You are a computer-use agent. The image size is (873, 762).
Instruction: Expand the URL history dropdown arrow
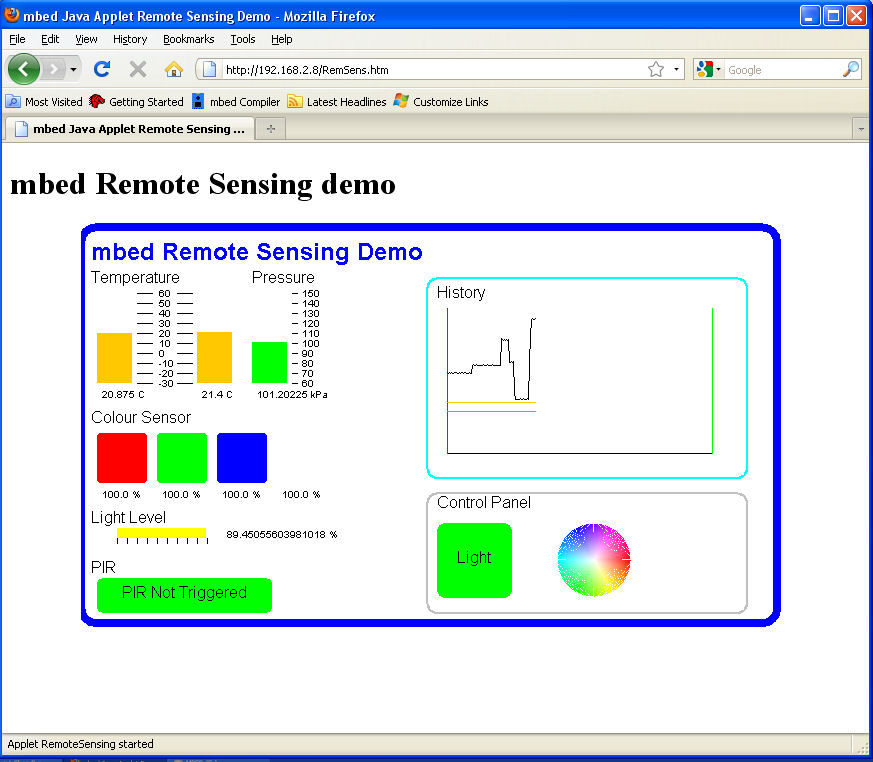coord(677,69)
